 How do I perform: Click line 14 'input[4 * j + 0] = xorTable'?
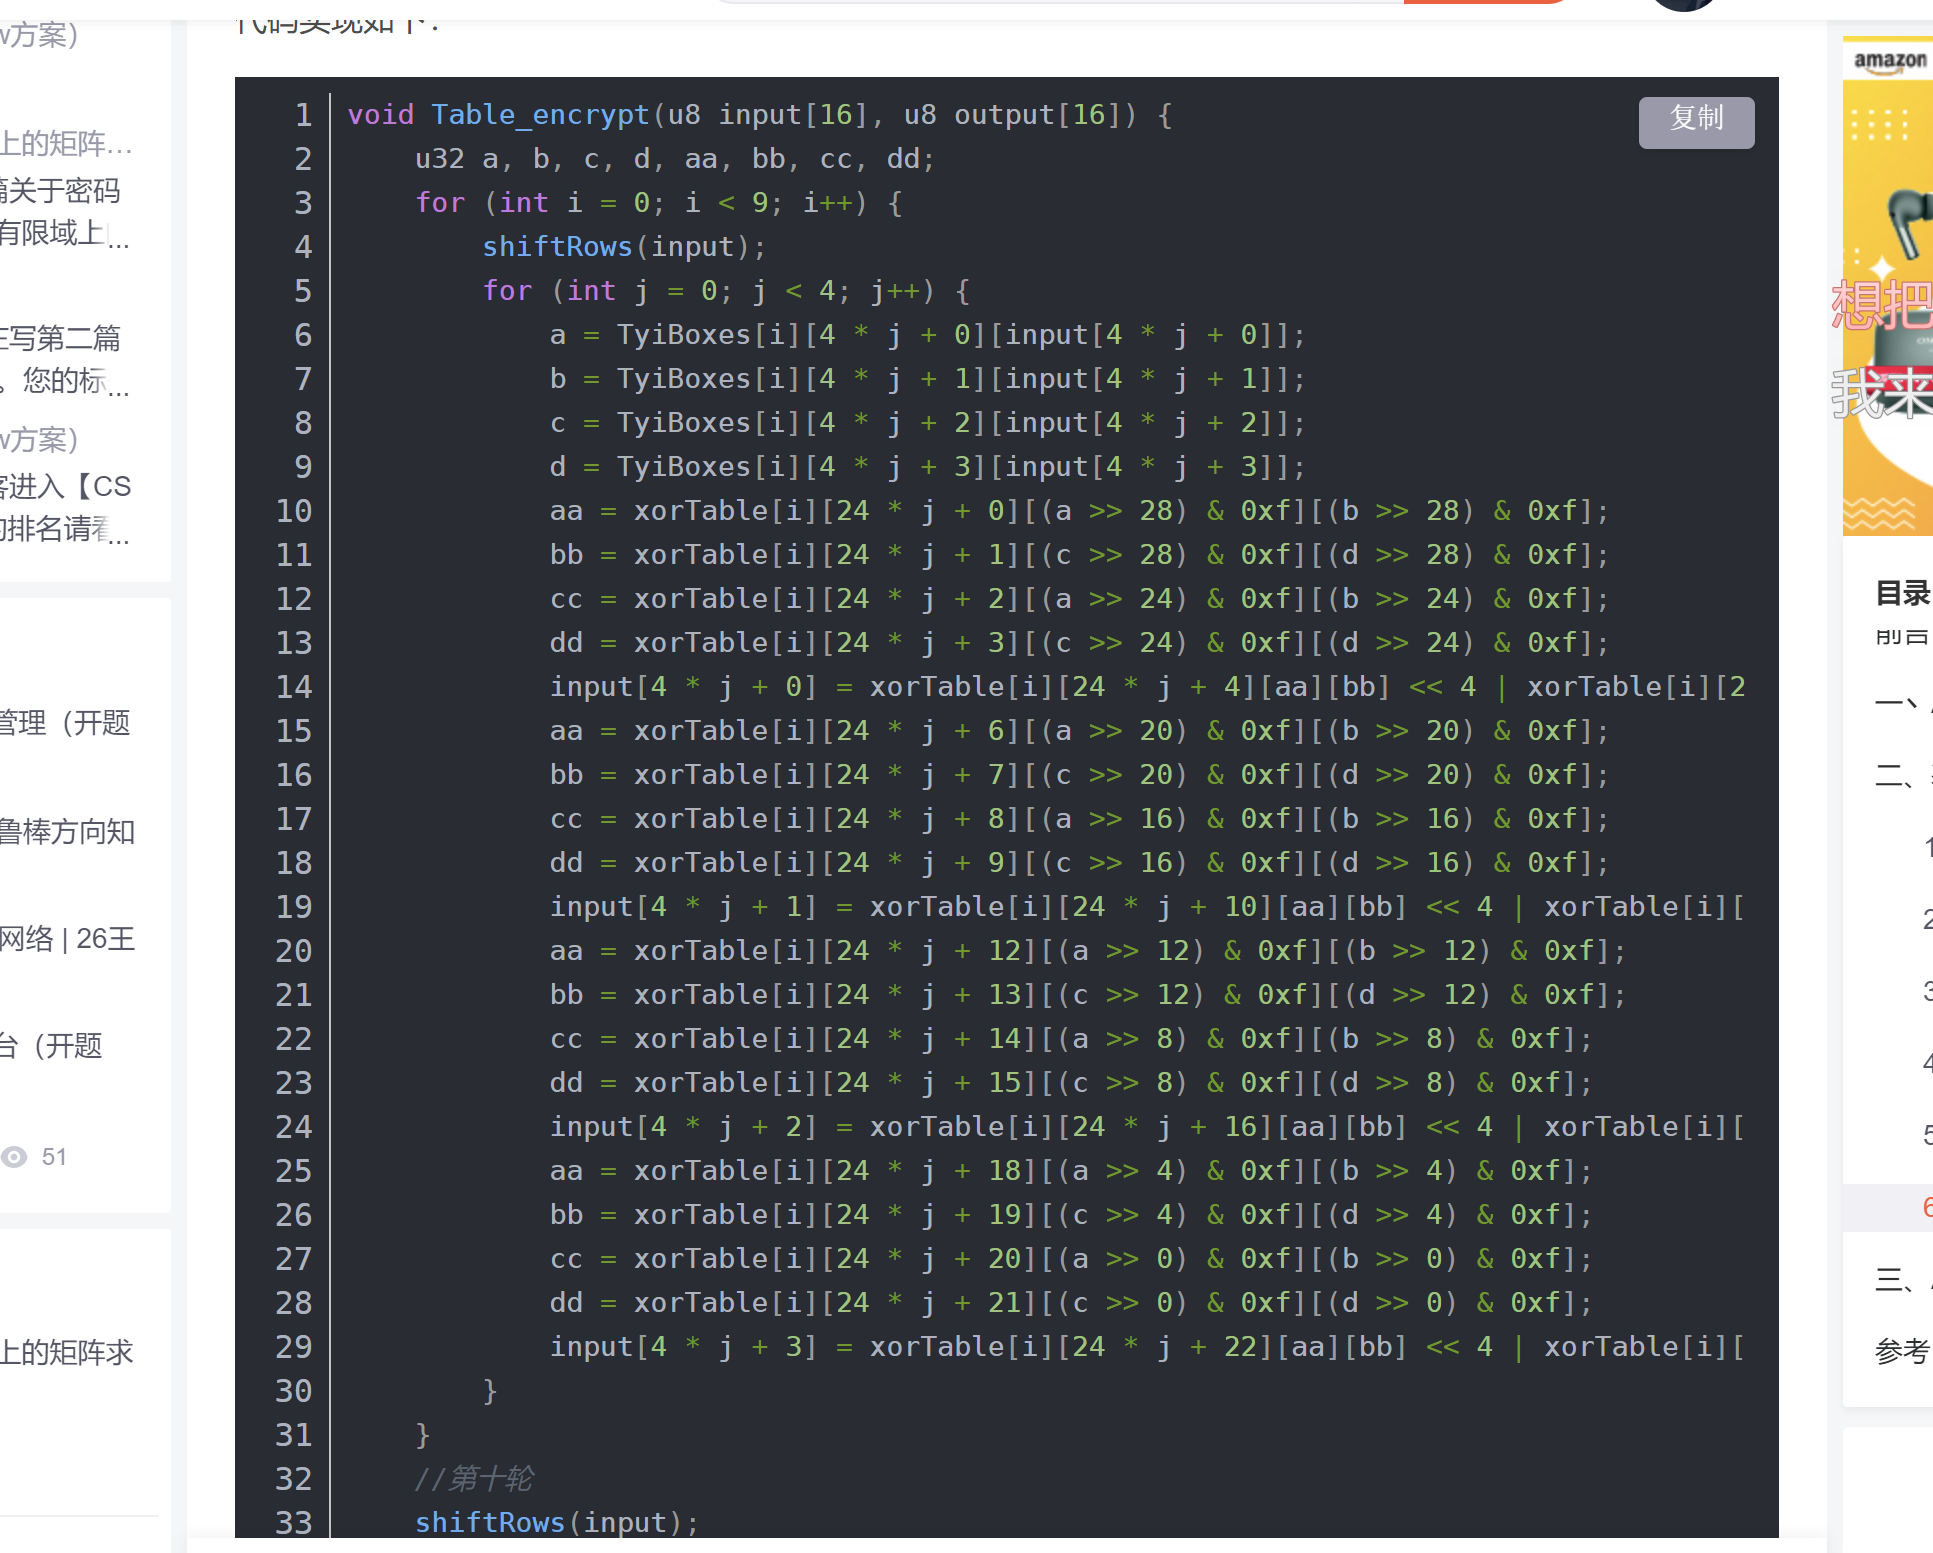tap(1147, 687)
